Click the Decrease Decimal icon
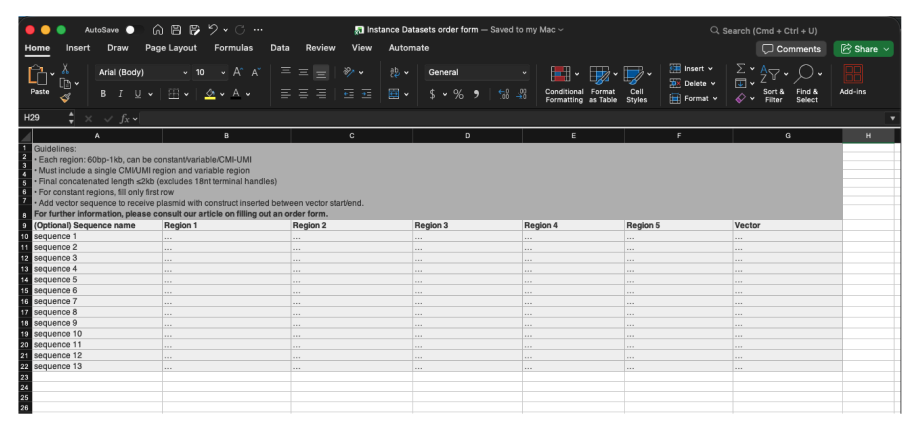 click(x=522, y=94)
